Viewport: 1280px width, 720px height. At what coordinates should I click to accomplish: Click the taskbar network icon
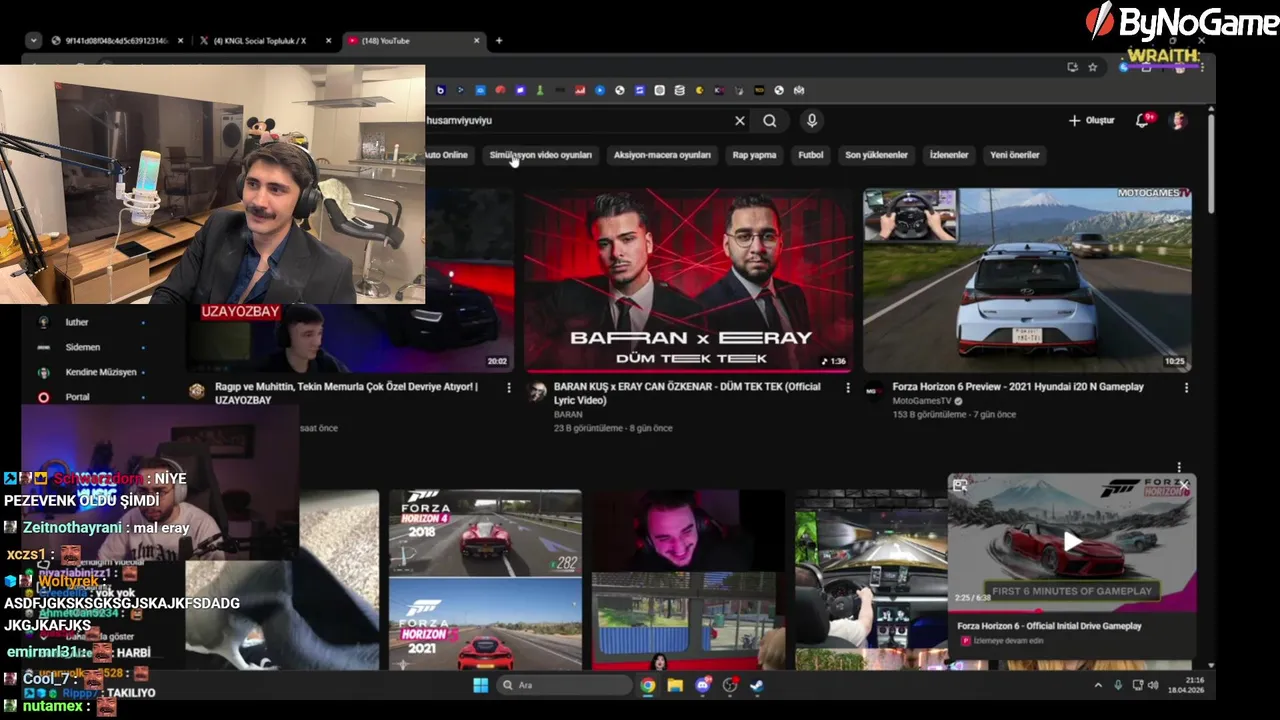coord(1138,685)
